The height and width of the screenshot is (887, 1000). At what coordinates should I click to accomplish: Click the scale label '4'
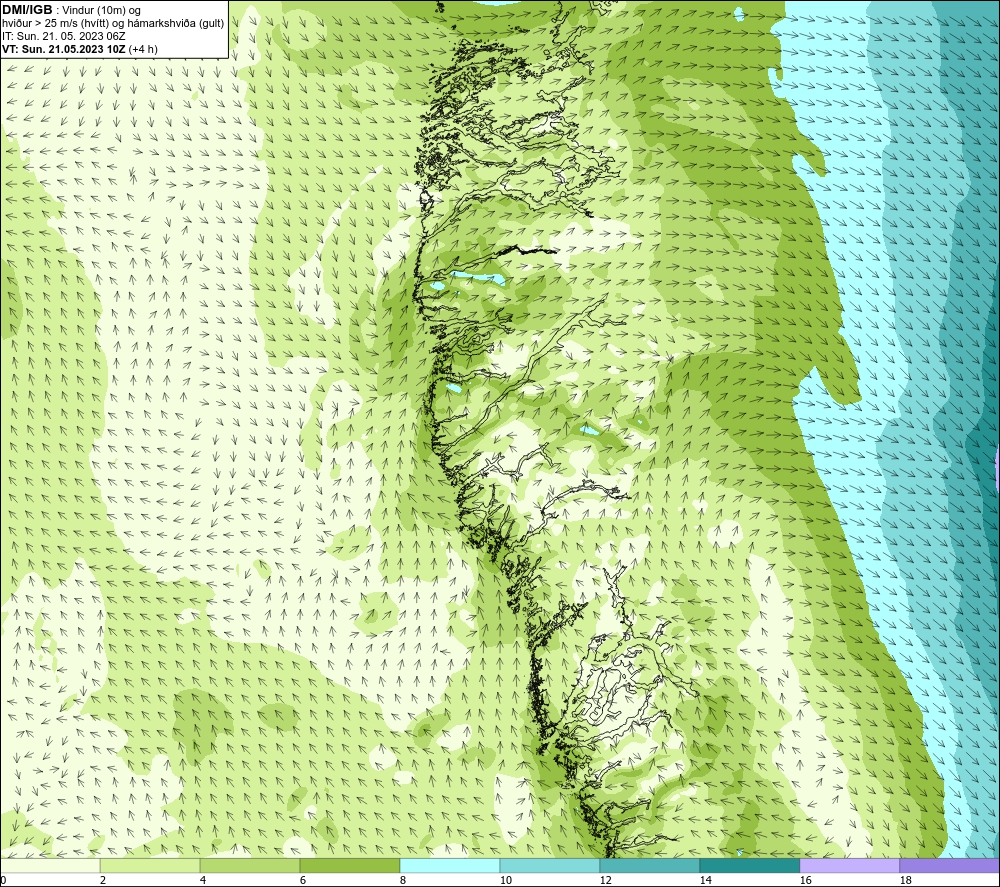click(203, 881)
